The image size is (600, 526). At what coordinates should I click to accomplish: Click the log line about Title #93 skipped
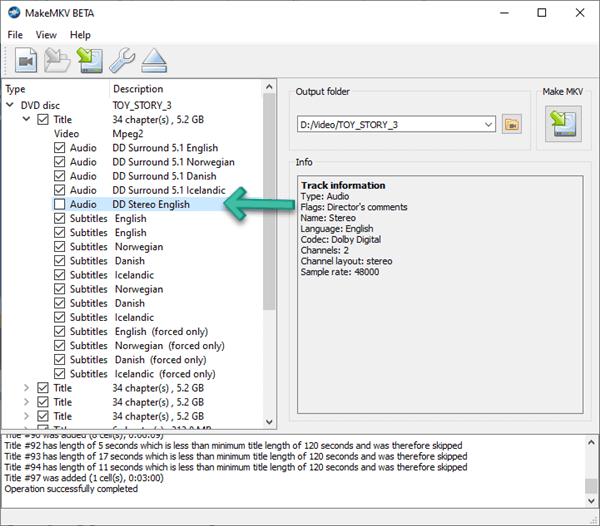click(236, 456)
